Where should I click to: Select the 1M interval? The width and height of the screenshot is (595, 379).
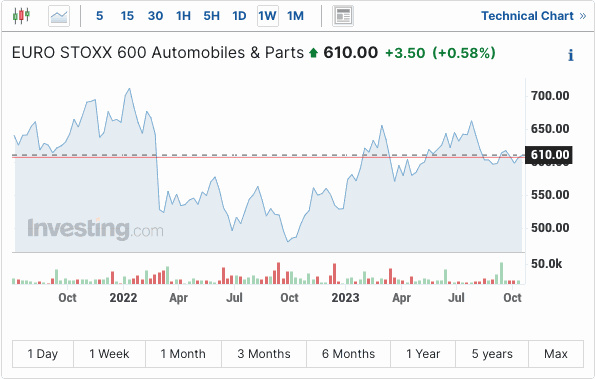pyautogui.click(x=295, y=16)
